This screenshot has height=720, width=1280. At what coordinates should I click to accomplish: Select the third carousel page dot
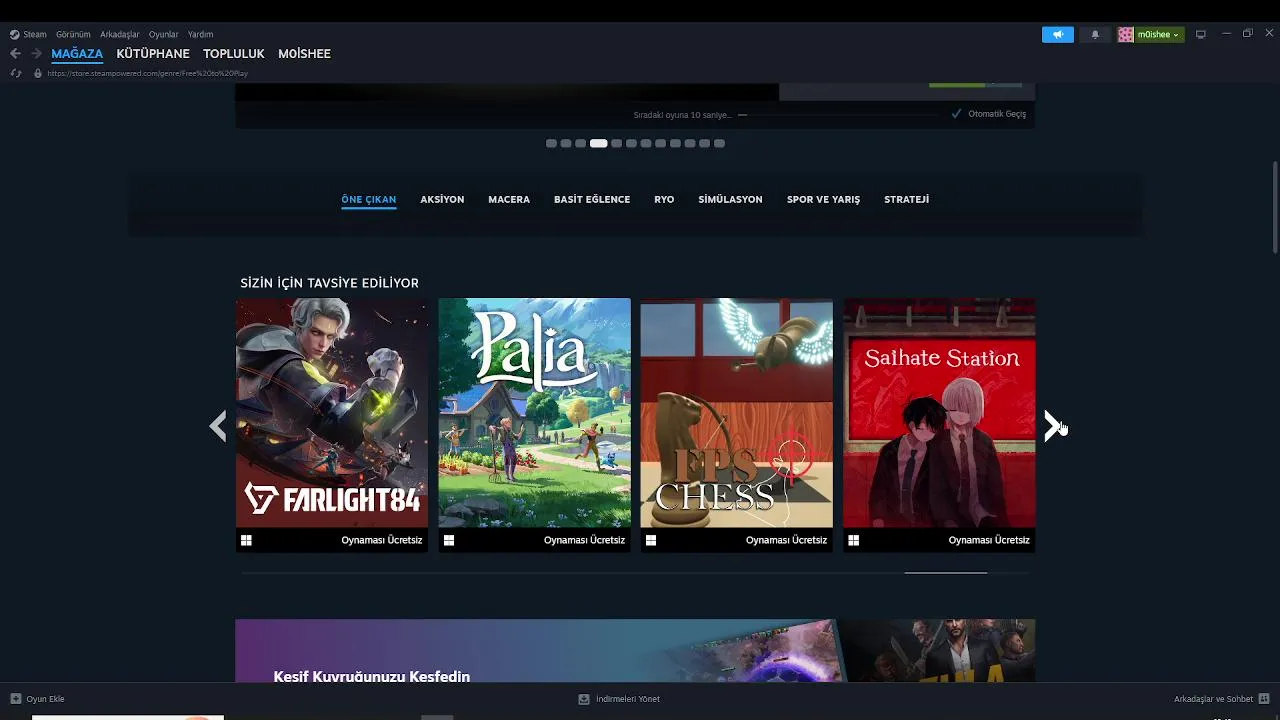pyautogui.click(x=580, y=143)
